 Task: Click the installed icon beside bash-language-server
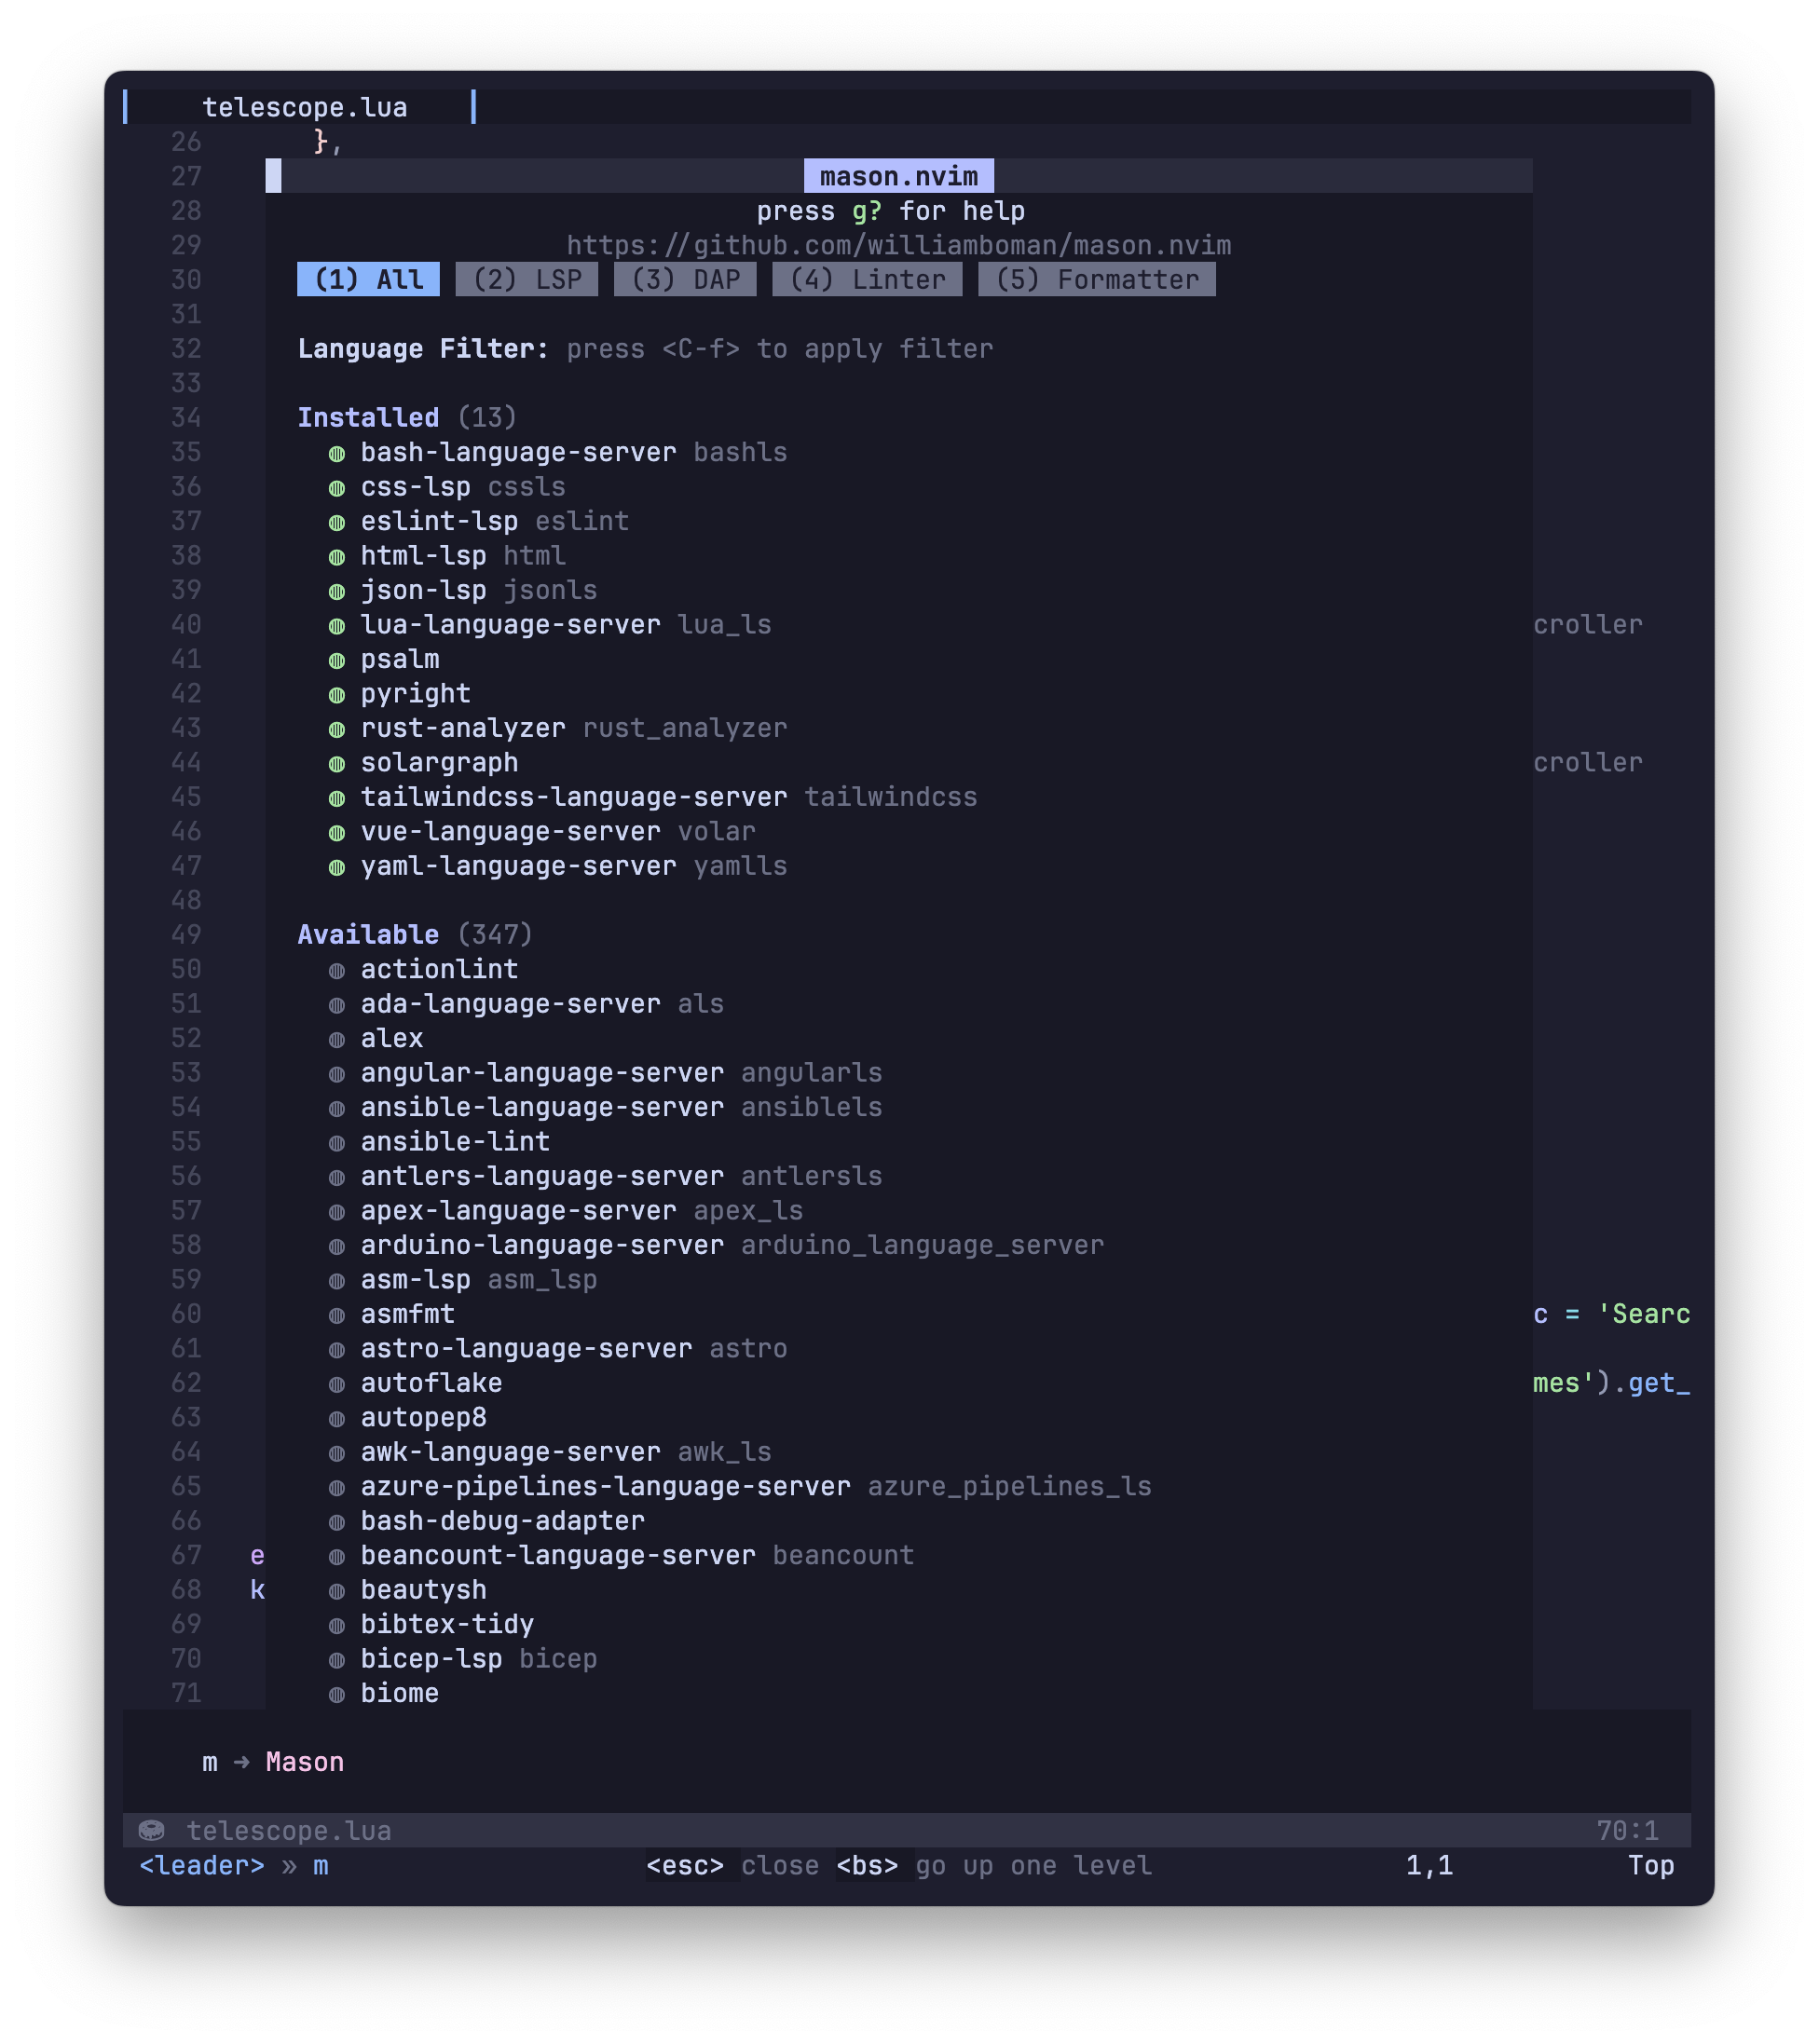point(337,453)
